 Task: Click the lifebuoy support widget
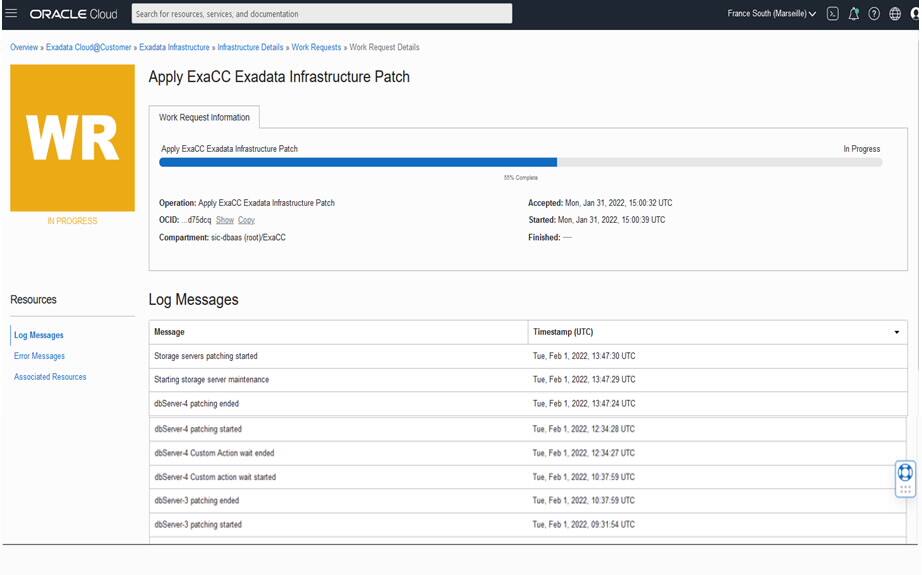pyautogui.click(x=905, y=472)
